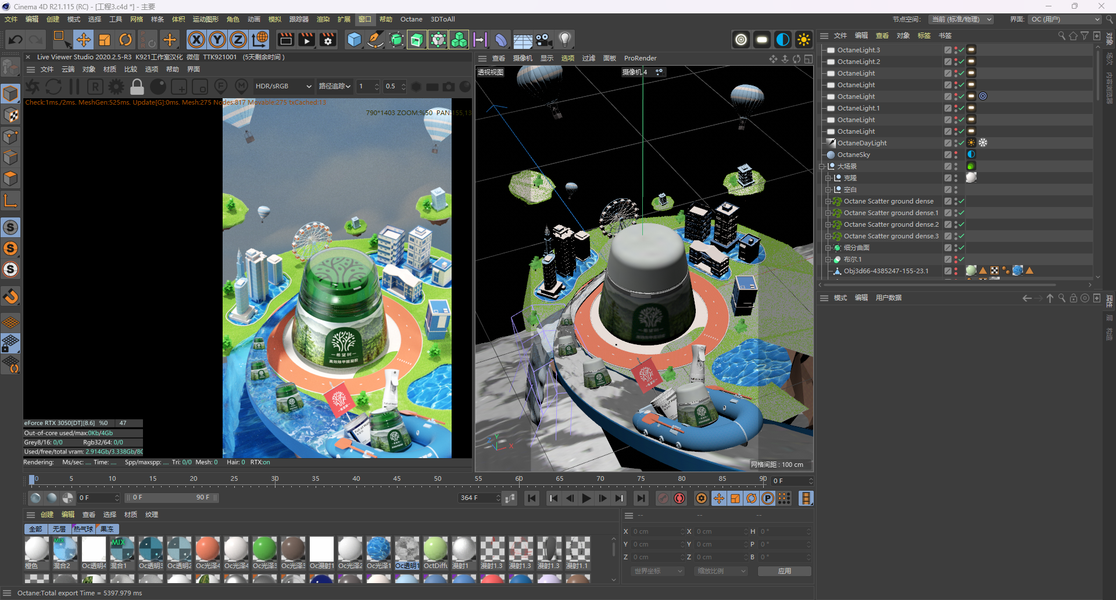Toggle the X axis lock icon
Screen dimensions: 1116x600
pos(196,40)
